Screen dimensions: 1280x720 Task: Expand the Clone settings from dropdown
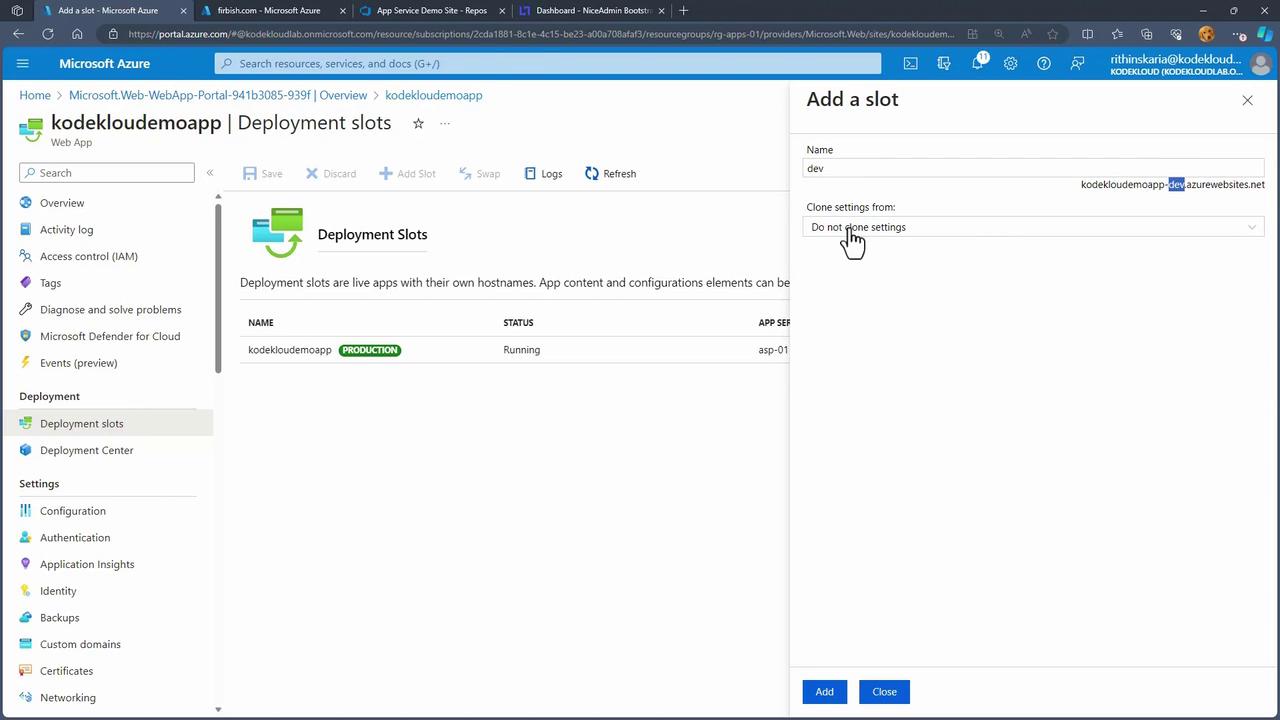1033,227
